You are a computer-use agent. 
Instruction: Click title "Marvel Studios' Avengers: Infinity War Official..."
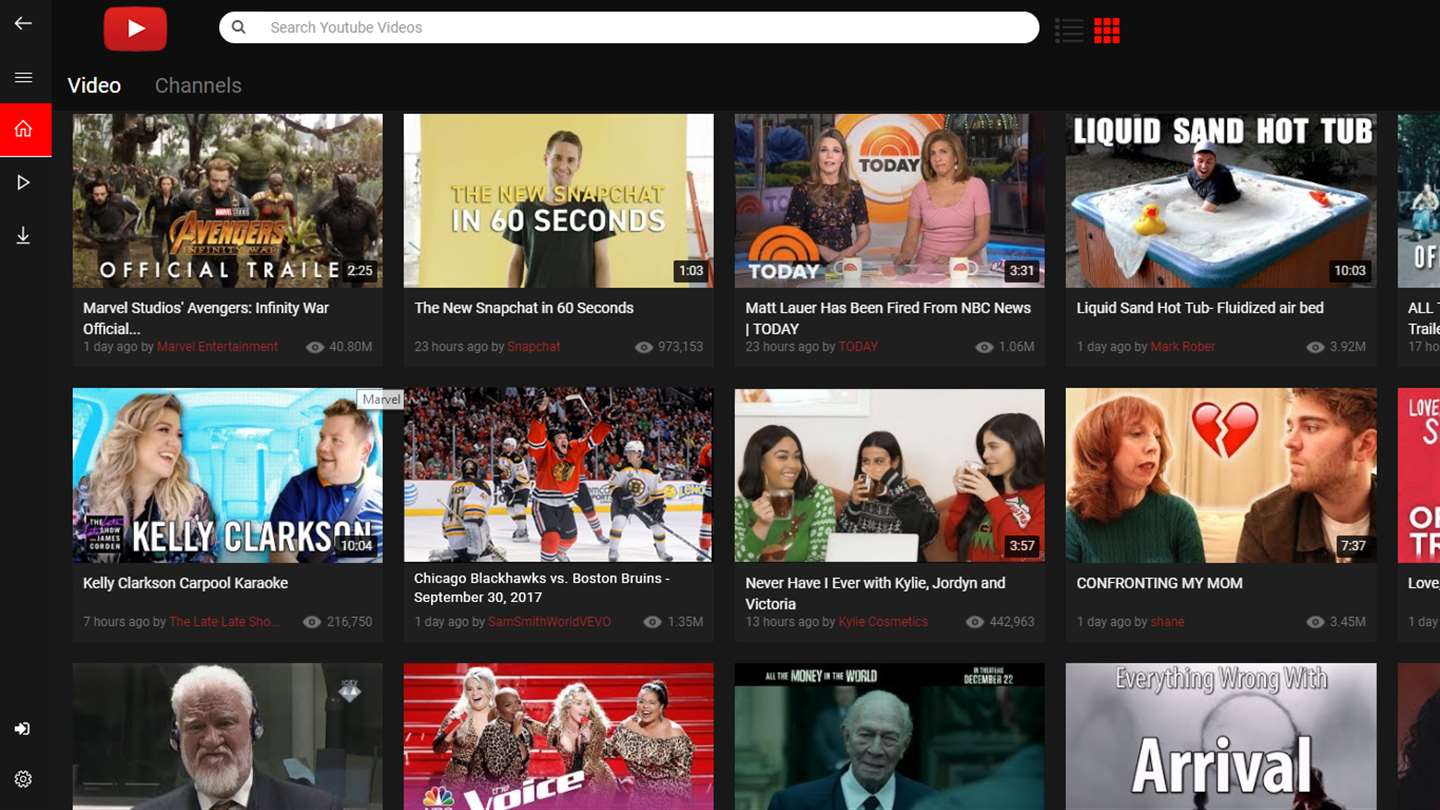point(206,318)
